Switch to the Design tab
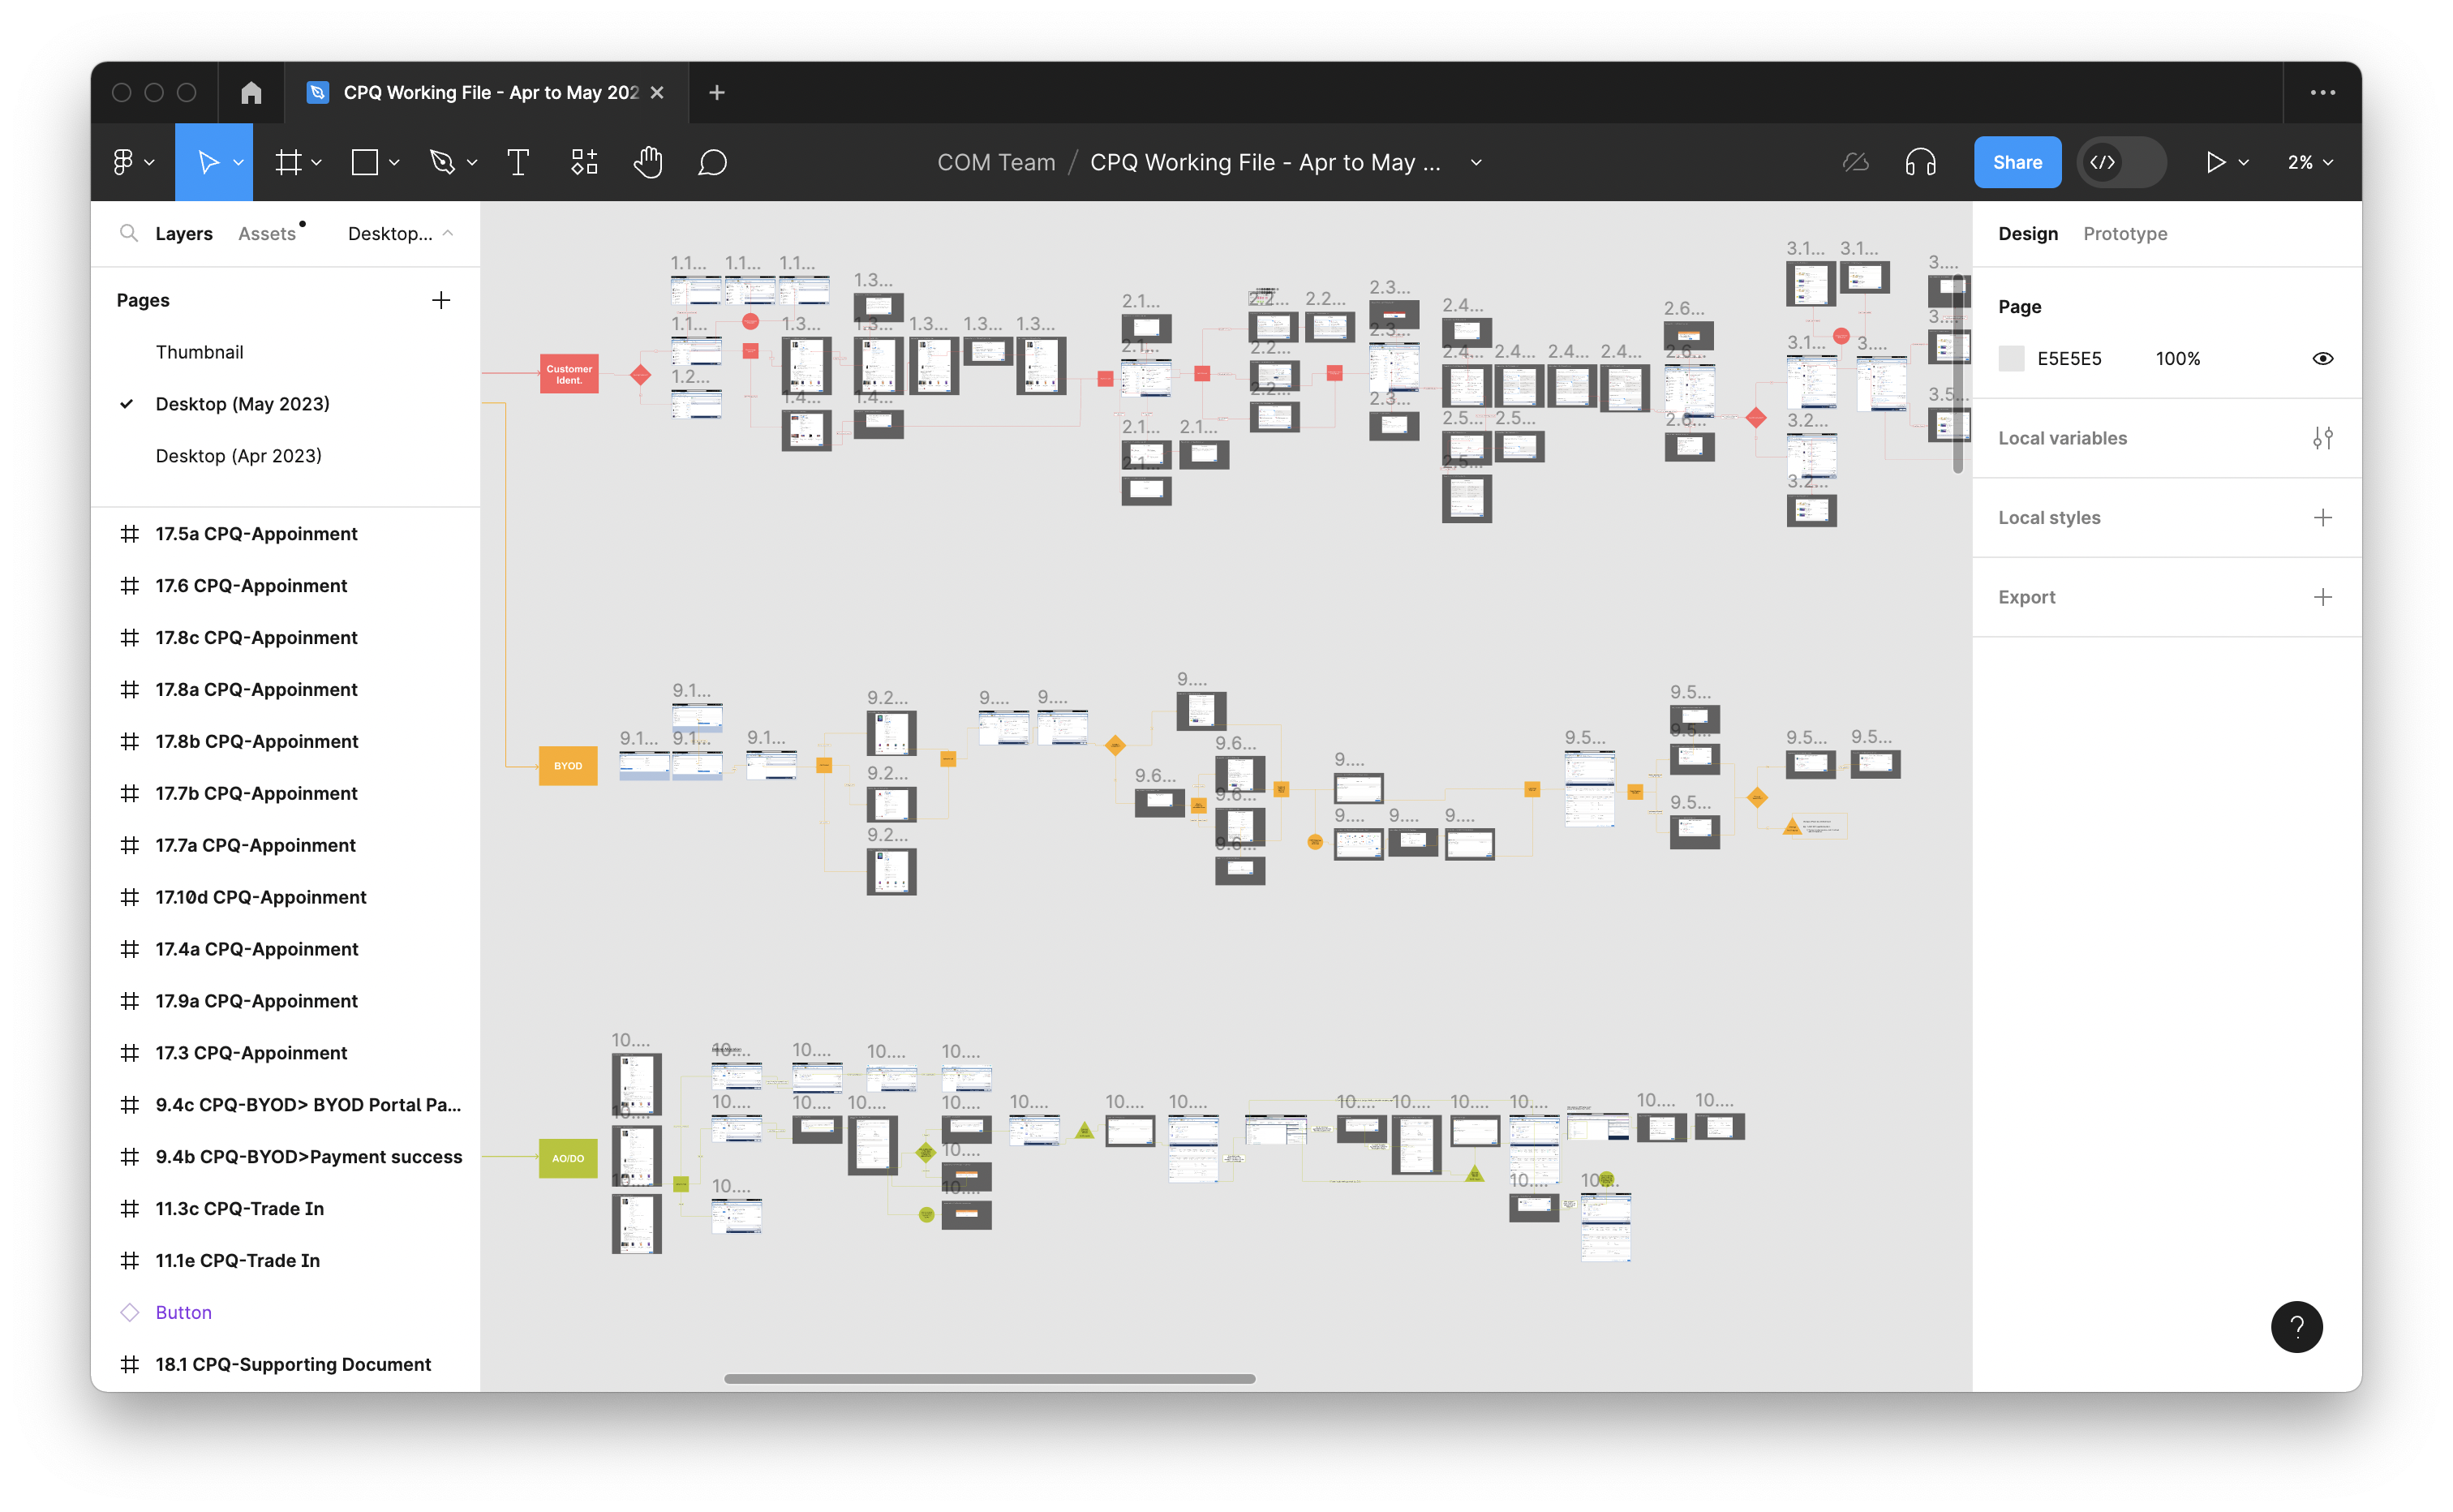The height and width of the screenshot is (1512, 2453). (2027, 233)
